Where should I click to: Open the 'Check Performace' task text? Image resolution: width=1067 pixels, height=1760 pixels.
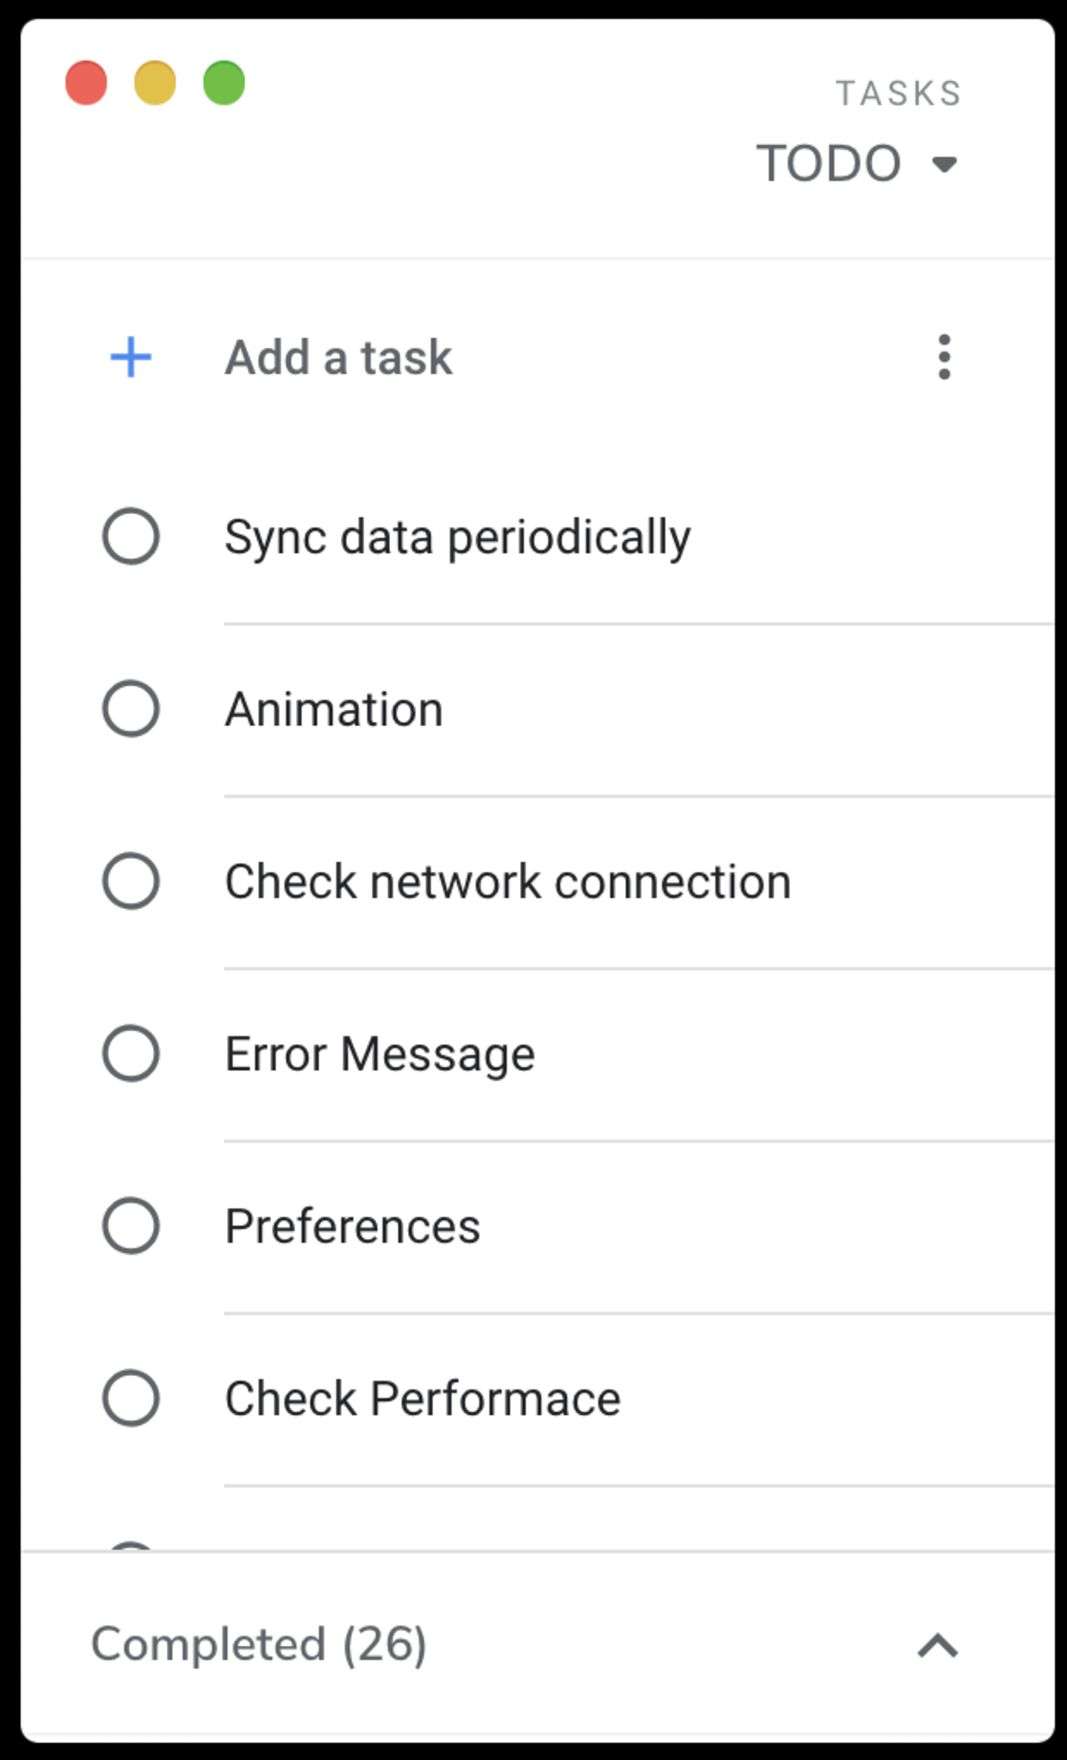pyautogui.click(x=422, y=1399)
